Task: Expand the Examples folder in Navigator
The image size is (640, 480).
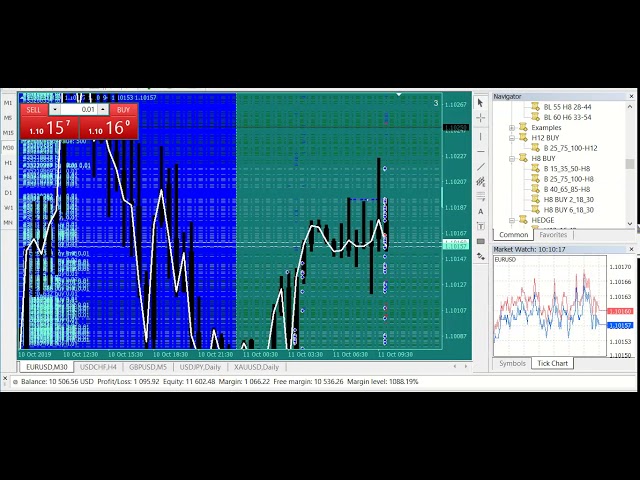Action: 512,128
